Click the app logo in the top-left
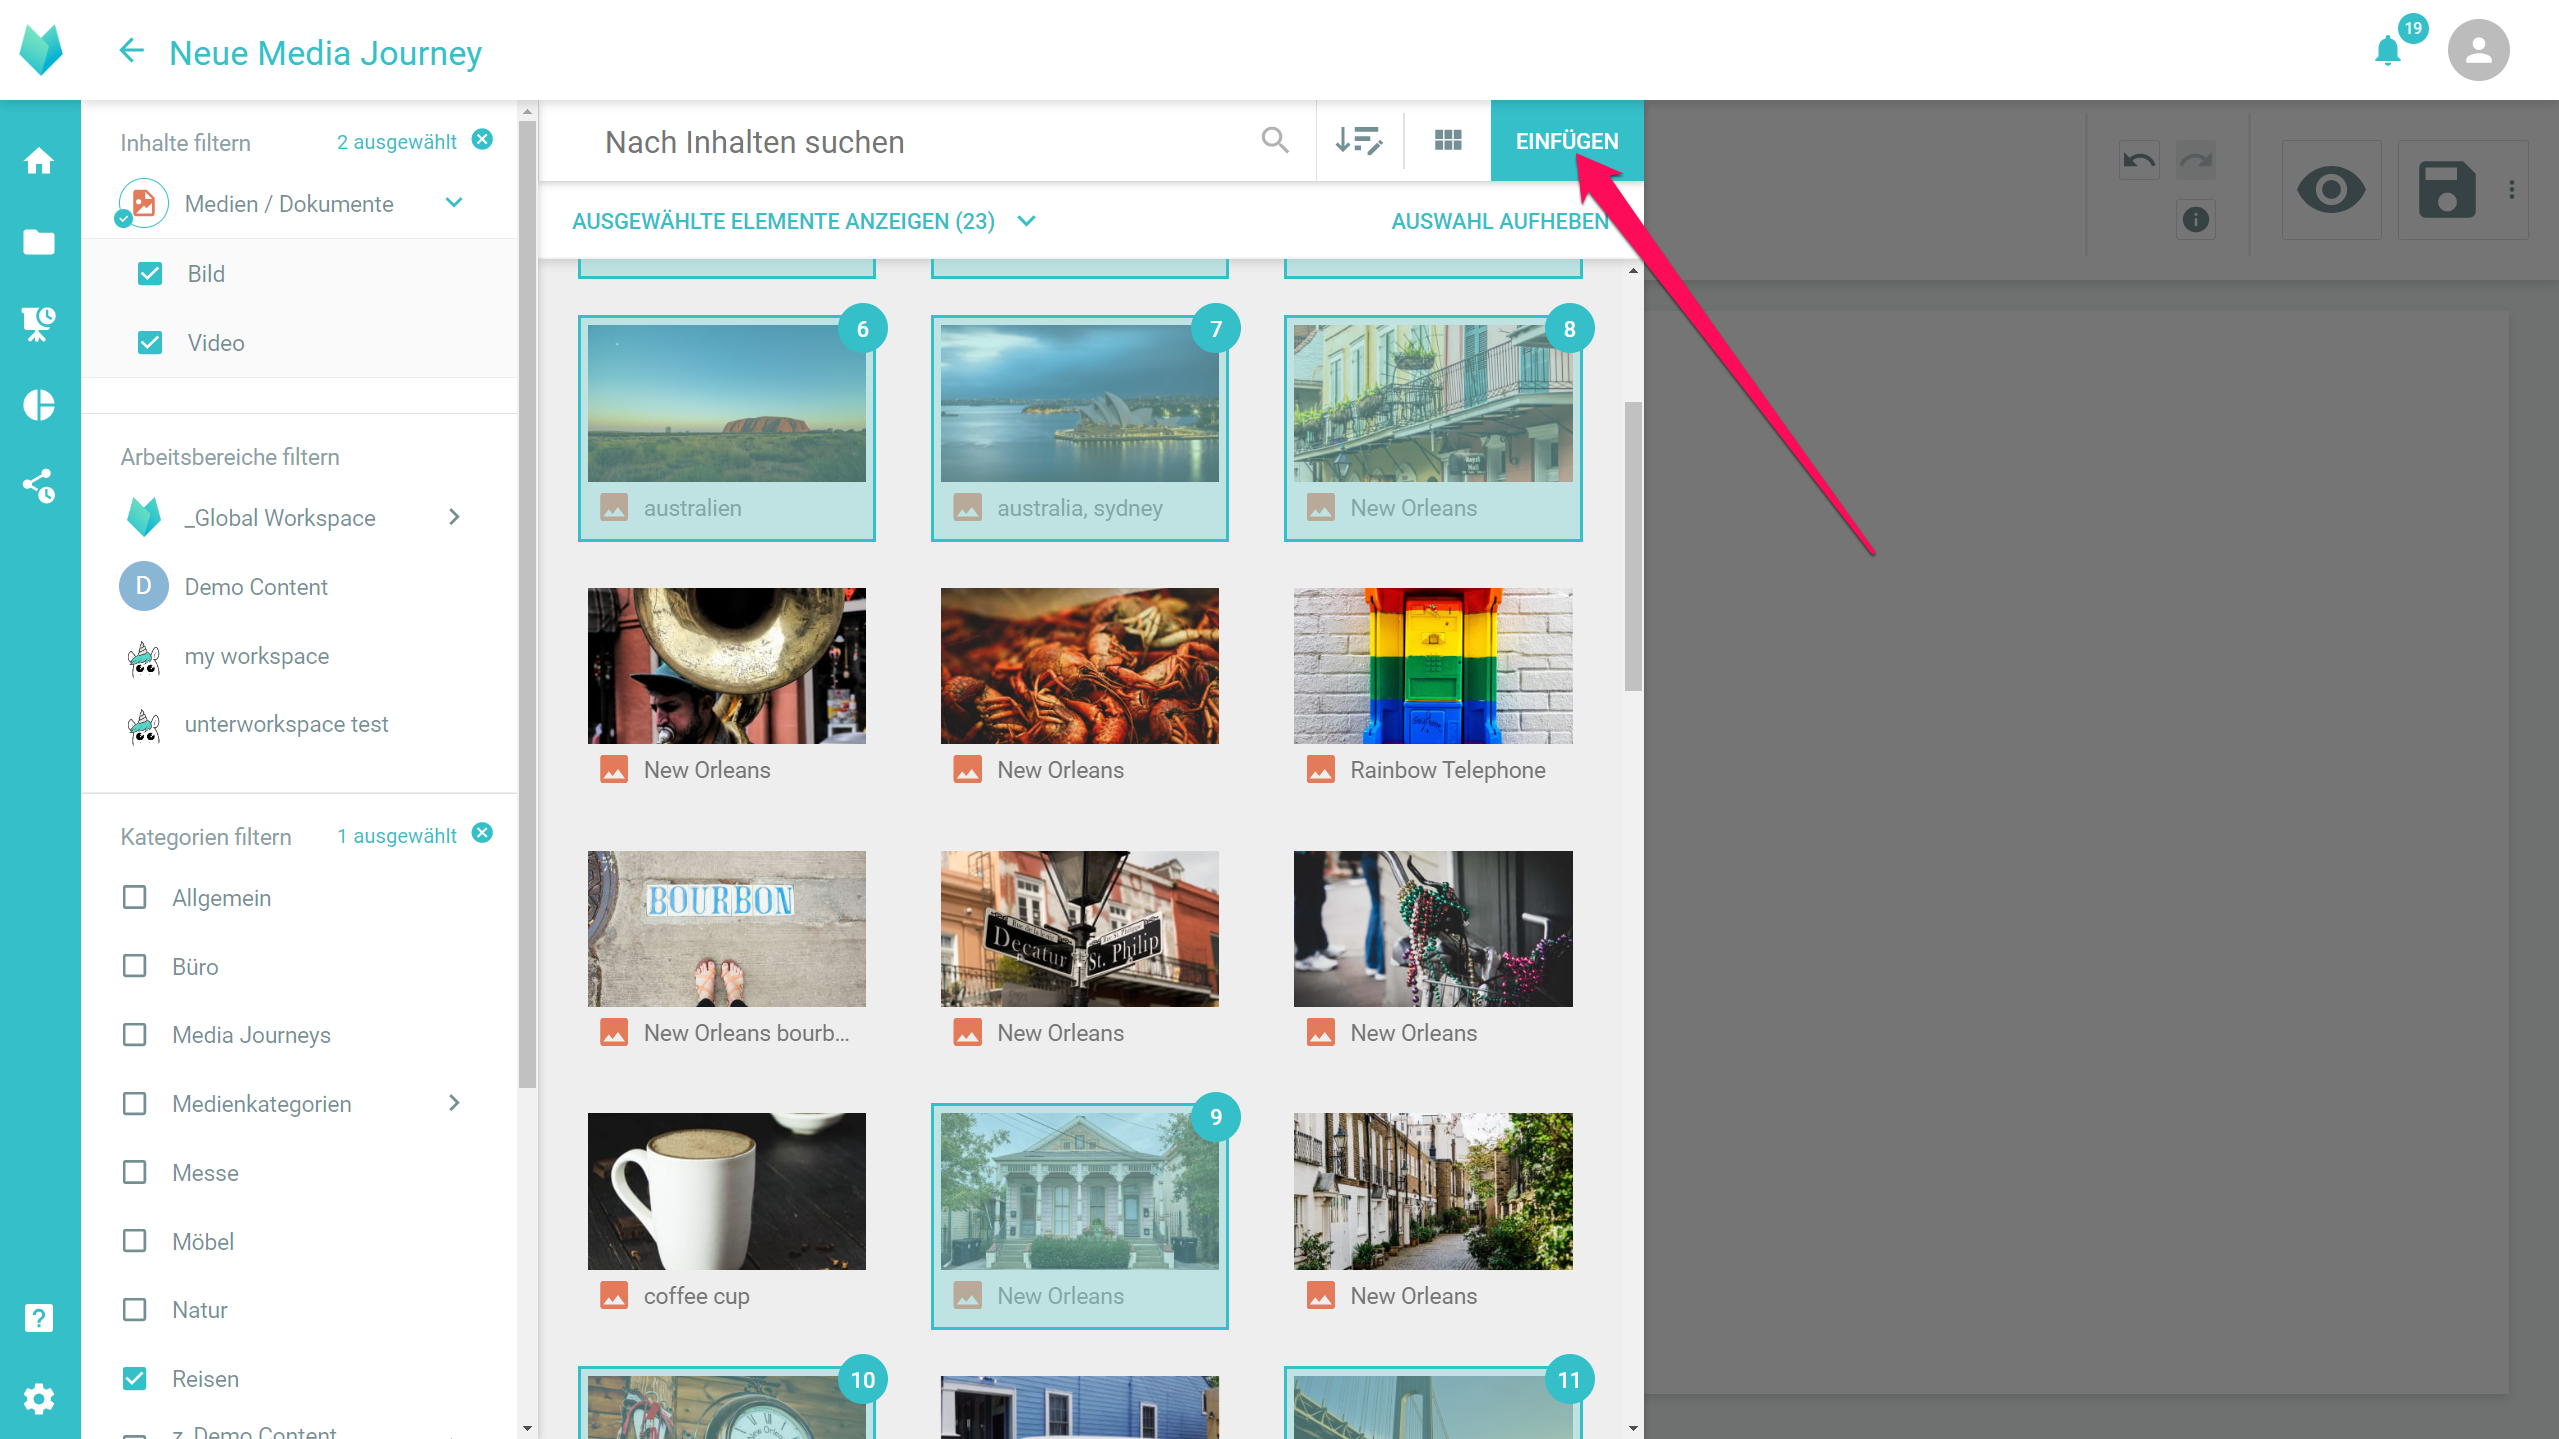 point(41,50)
